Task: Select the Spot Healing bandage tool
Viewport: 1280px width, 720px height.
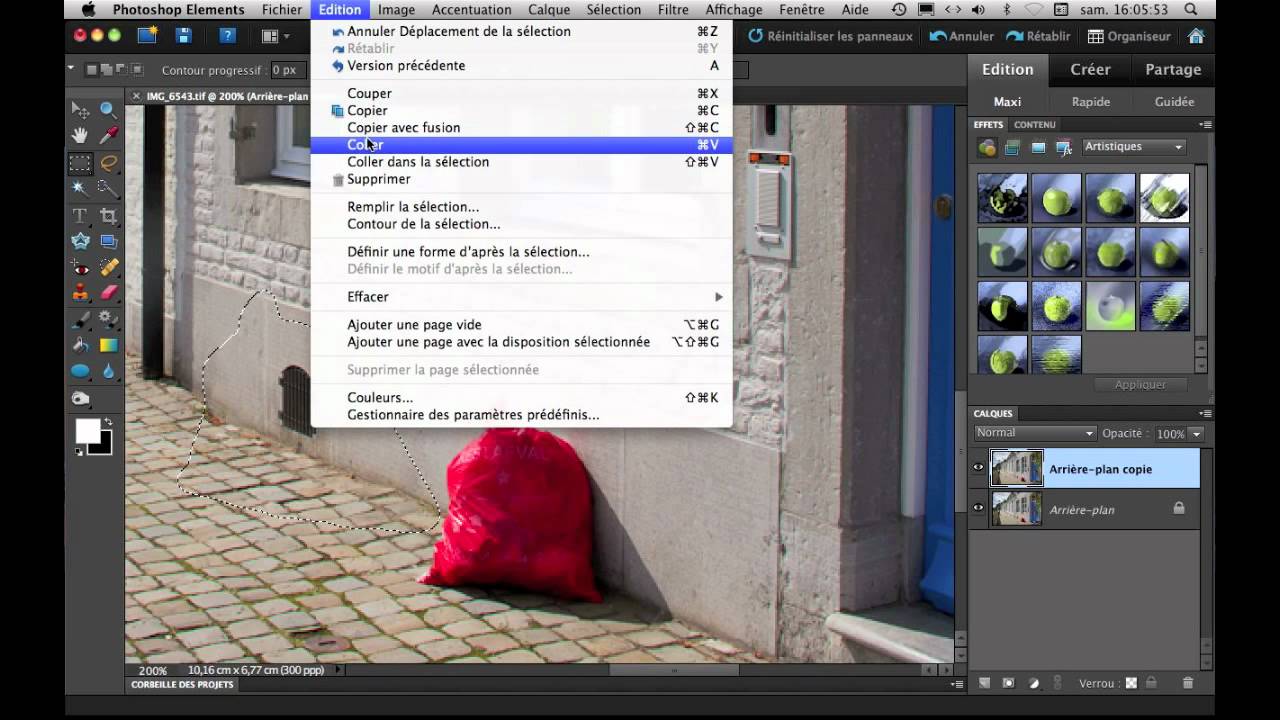Action: pos(108,268)
